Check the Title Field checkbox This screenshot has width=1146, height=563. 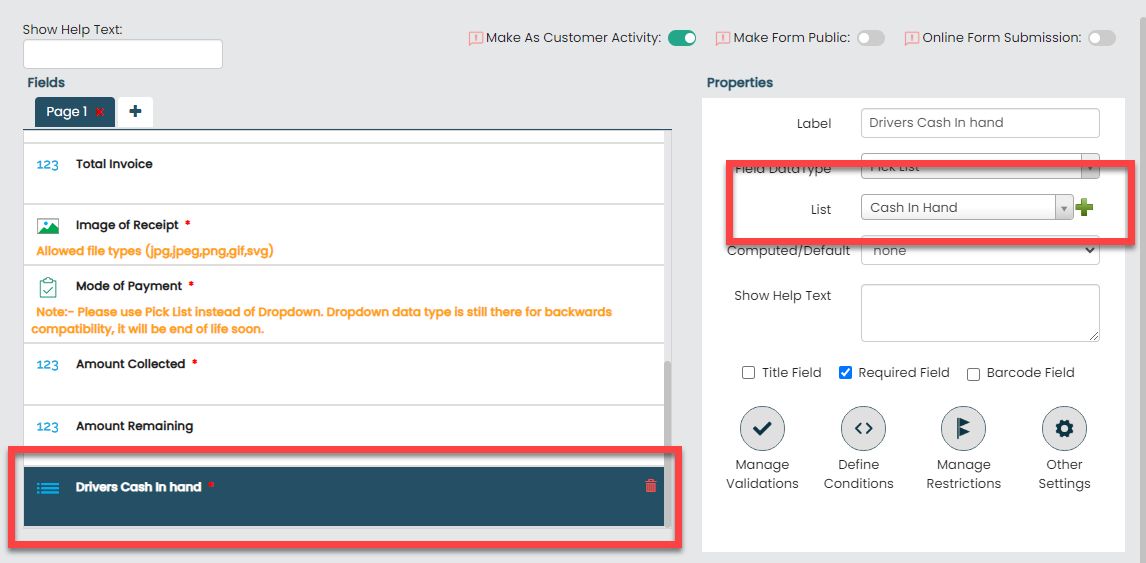748,373
